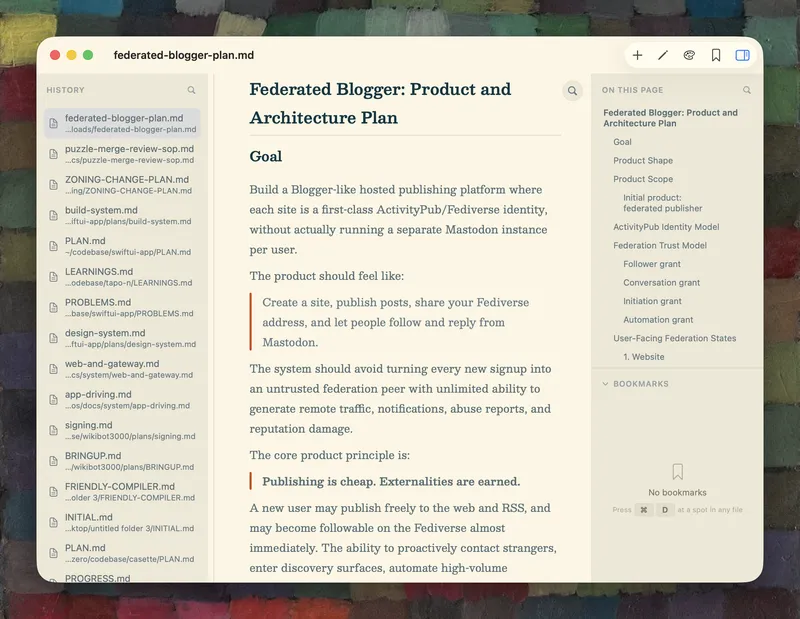Open FRIENDLY-COMPILER.md from history
This screenshot has height=619, width=800.
pyautogui.click(x=122, y=491)
